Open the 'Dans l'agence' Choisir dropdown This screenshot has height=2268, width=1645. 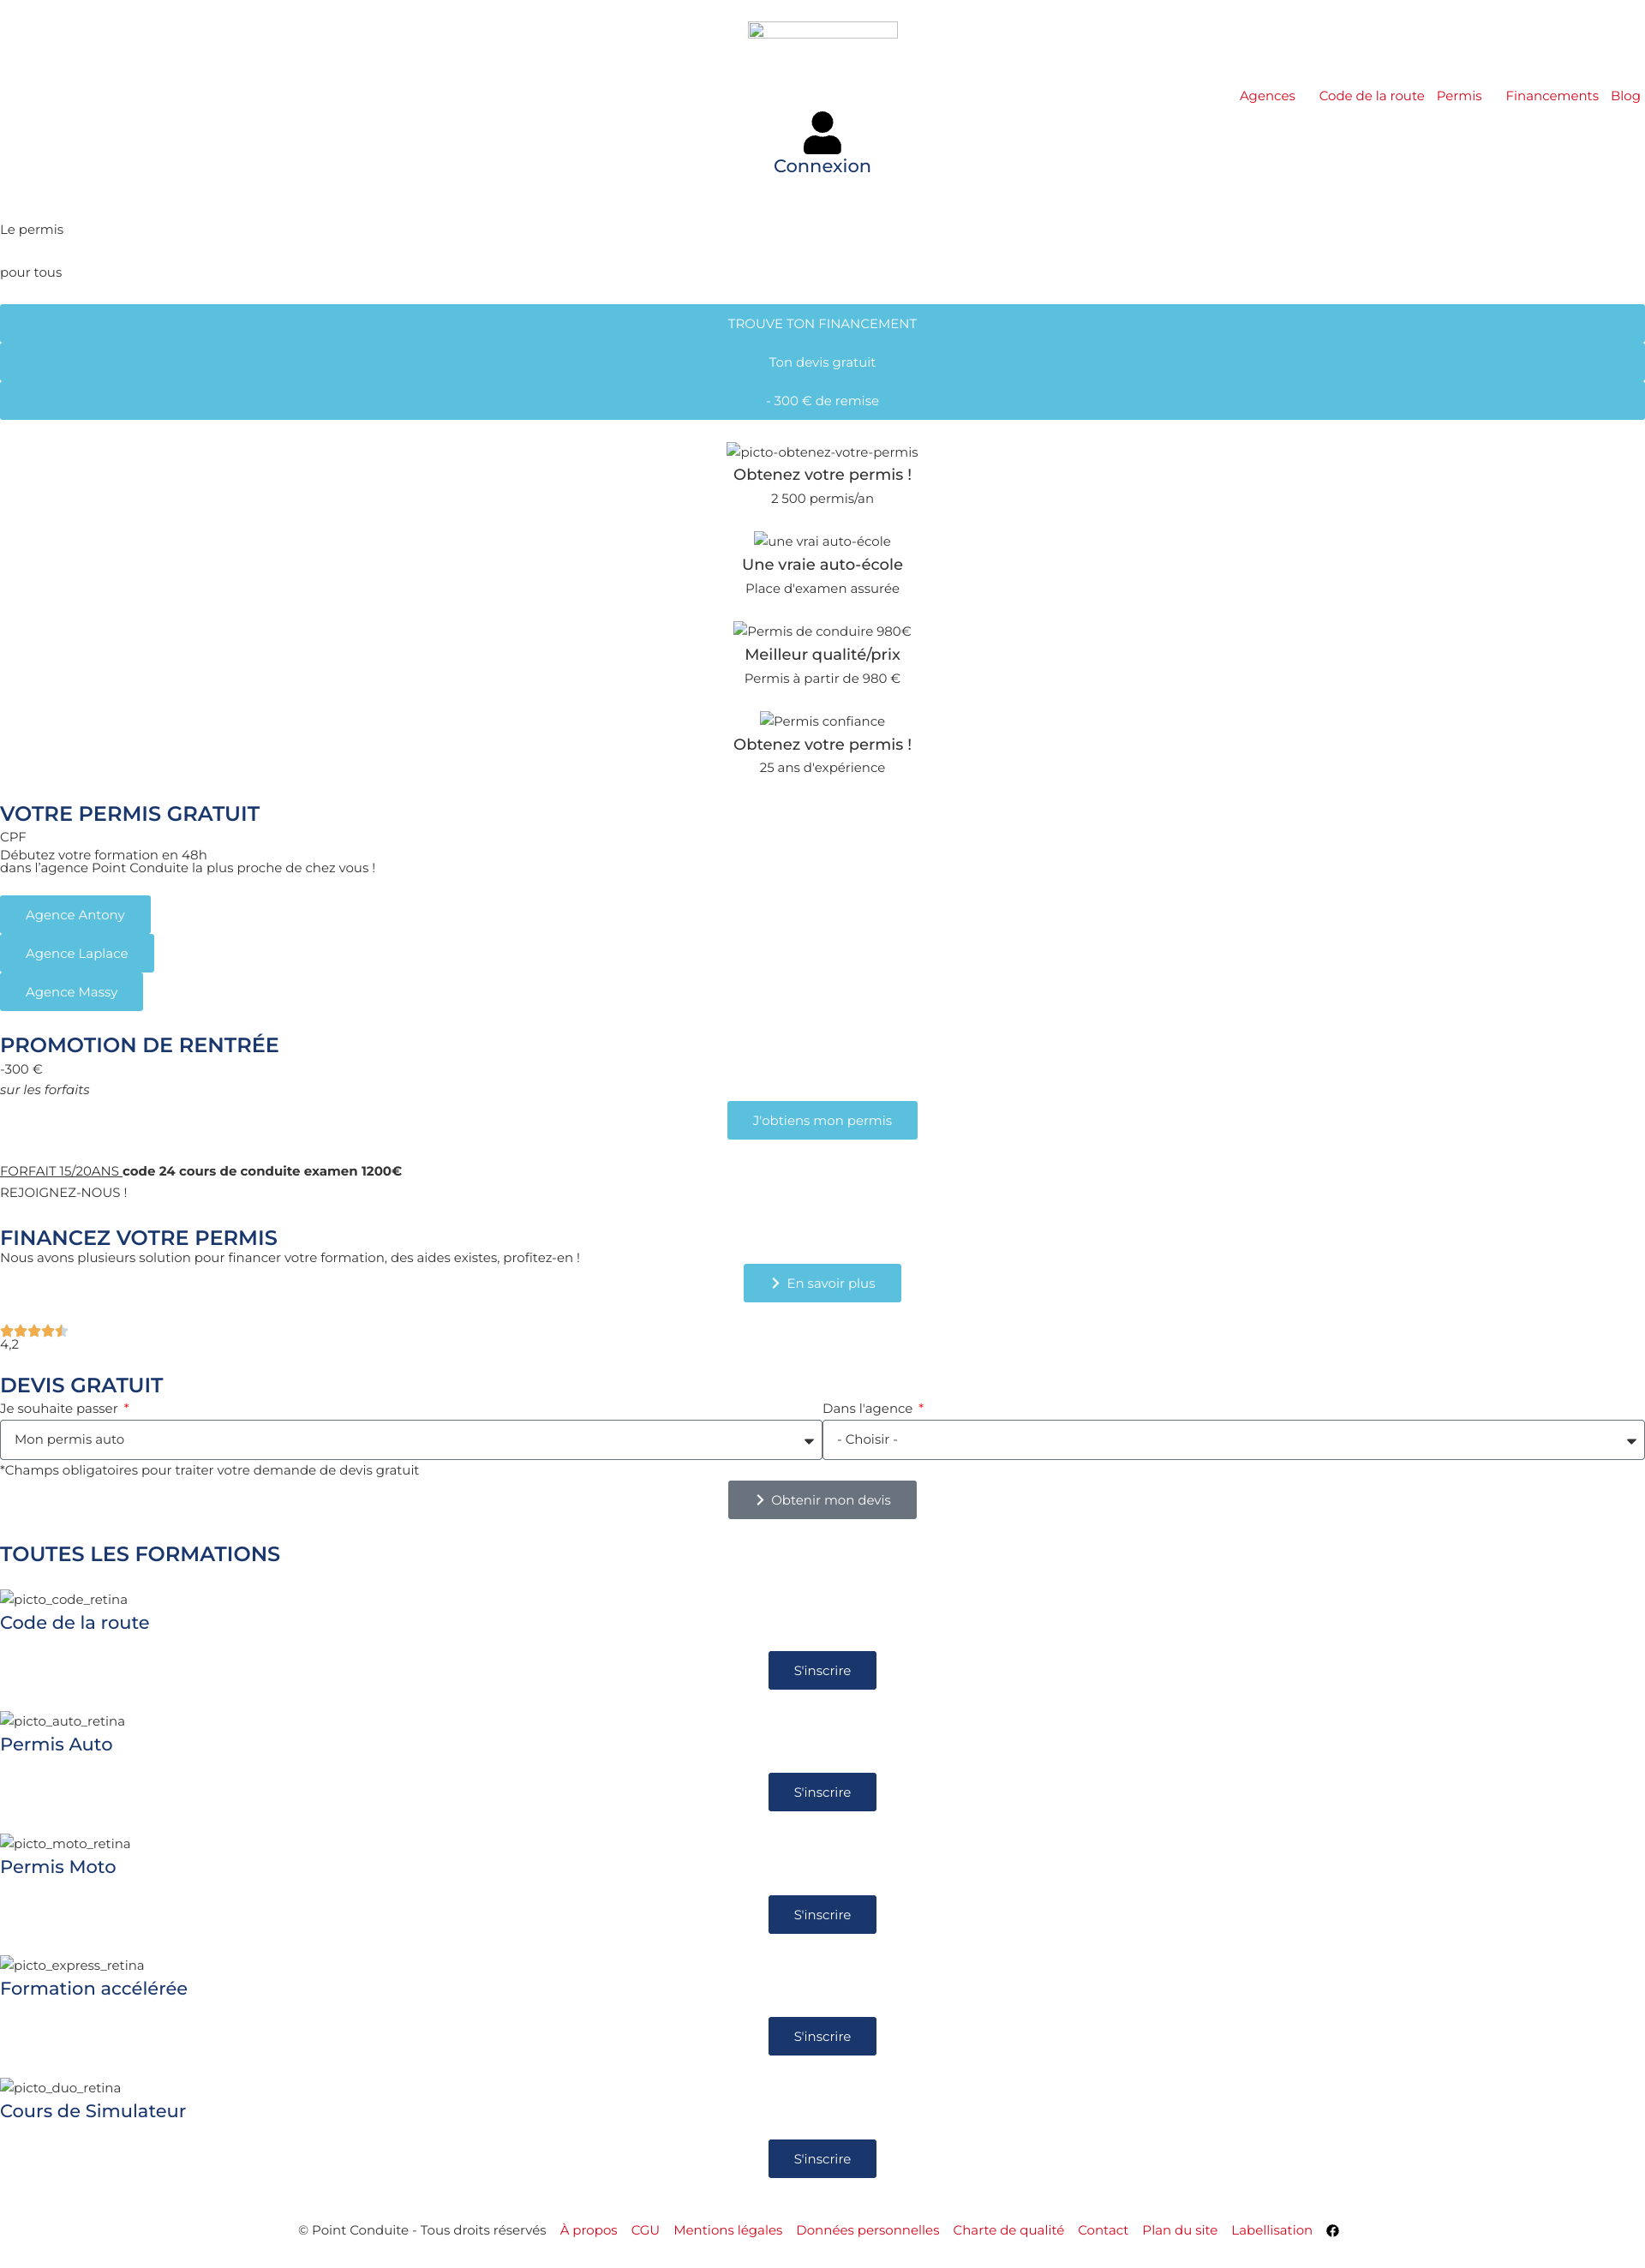[1233, 1439]
